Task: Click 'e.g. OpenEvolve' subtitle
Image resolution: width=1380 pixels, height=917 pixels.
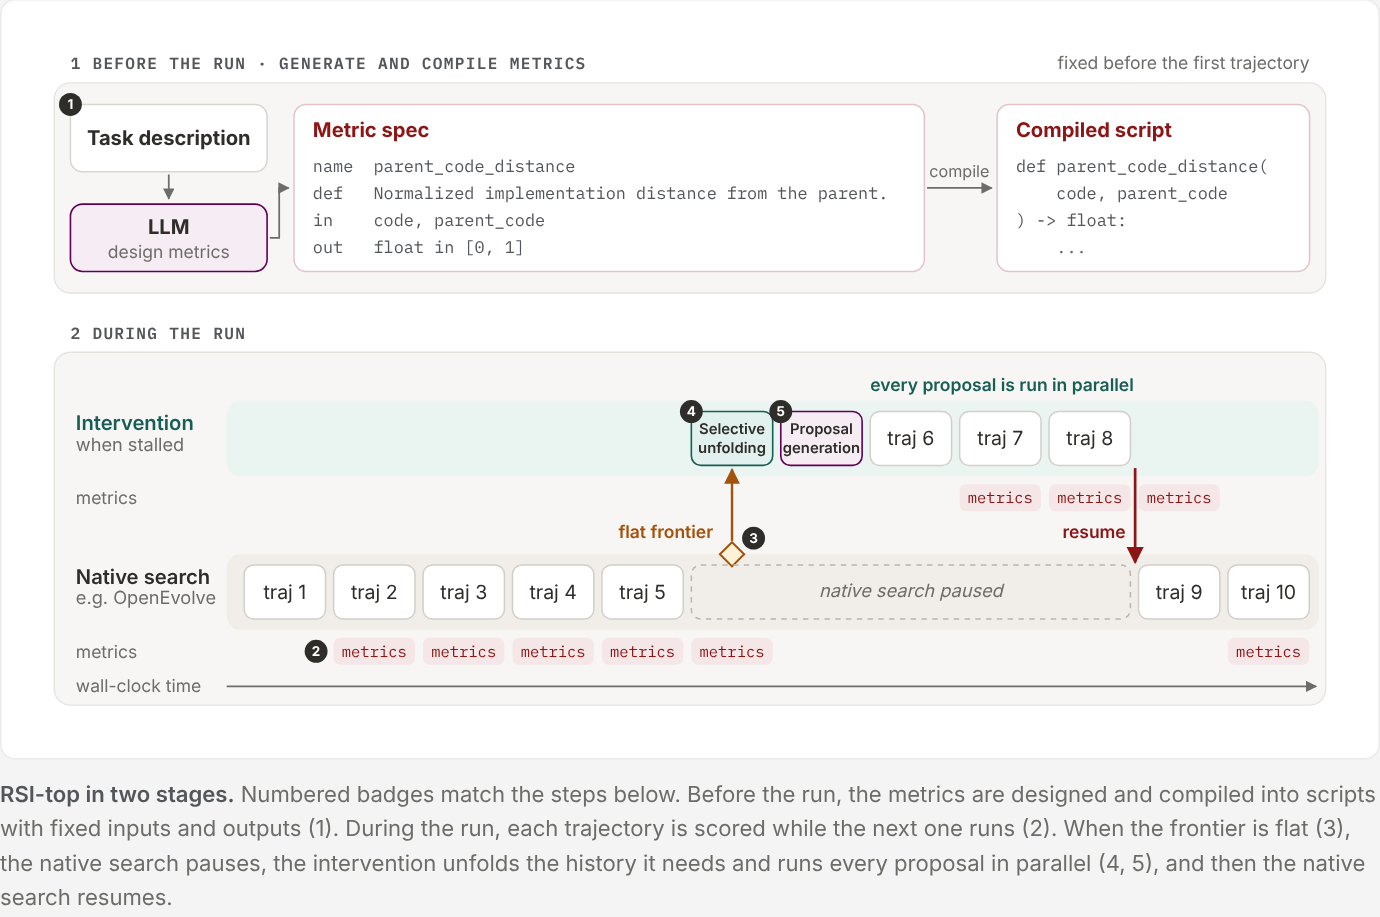Action: [x=146, y=598]
